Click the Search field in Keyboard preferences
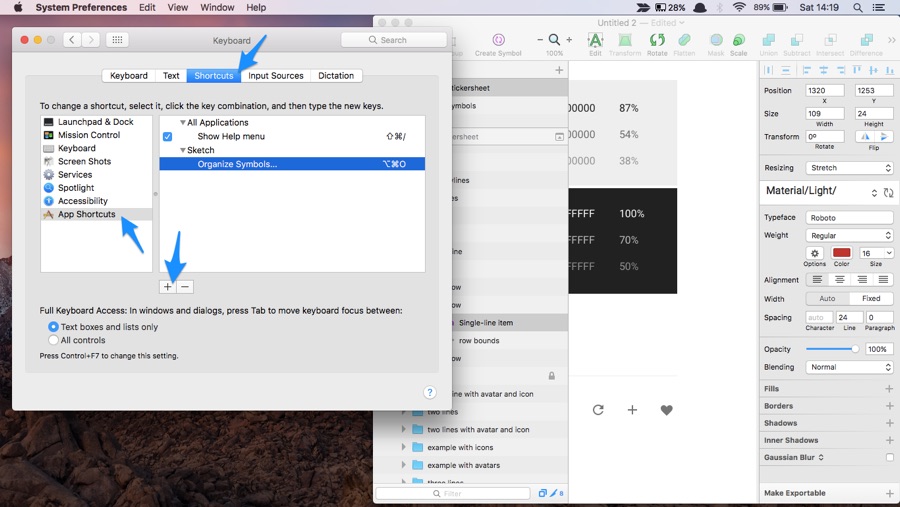Screen dimensions: 900x507 [394, 40]
